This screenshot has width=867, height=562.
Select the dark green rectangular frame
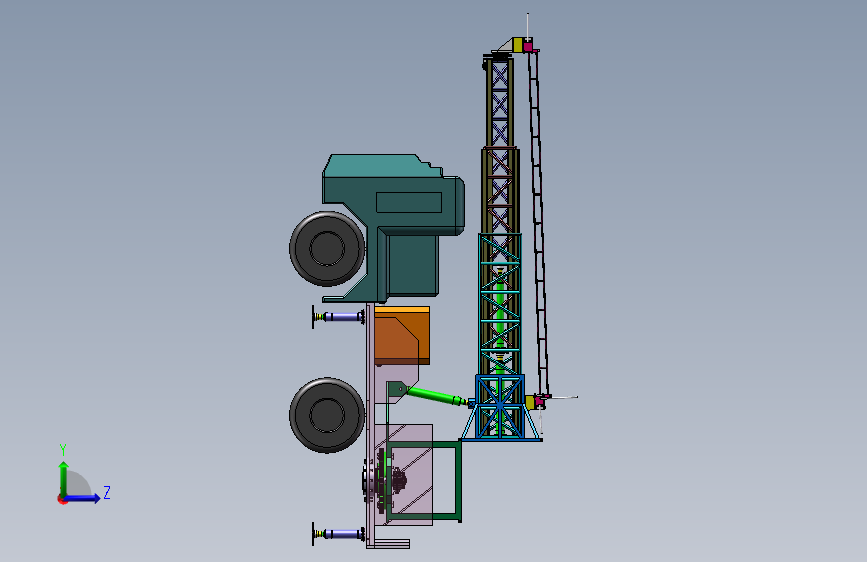[x=424, y=481]
